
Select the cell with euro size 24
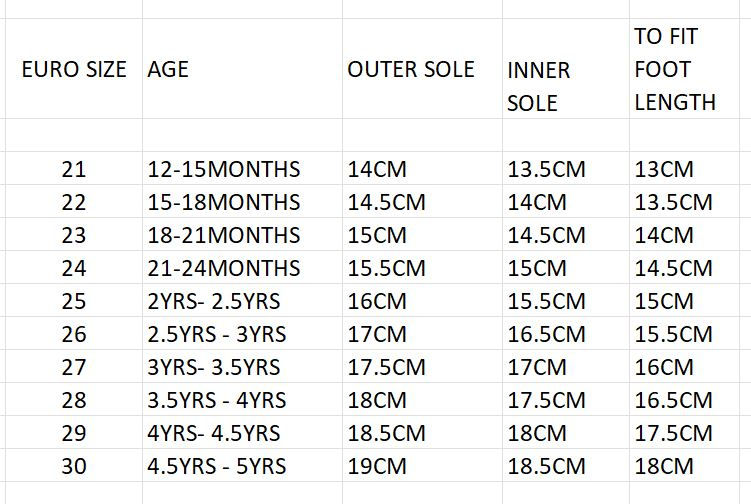[x=74, y=268]
